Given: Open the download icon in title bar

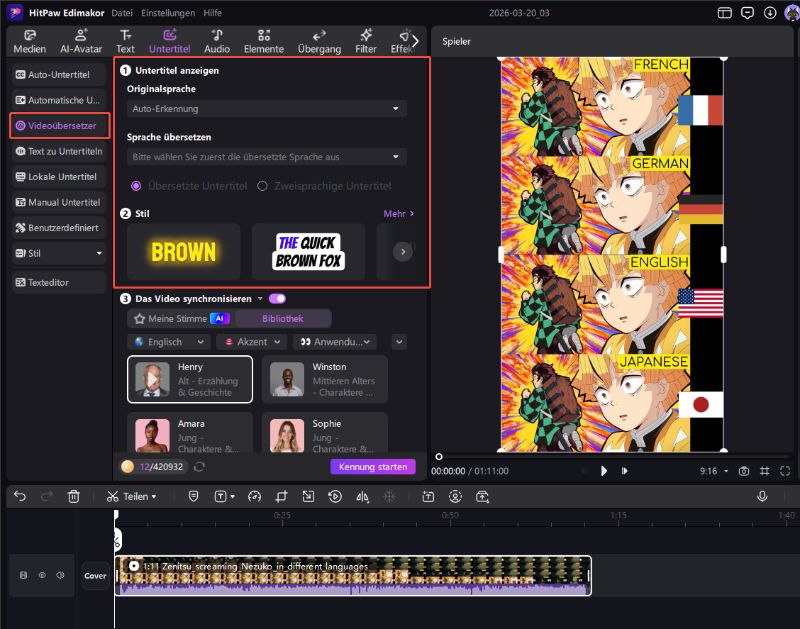Looking at the screenshot, I should (770, 13).
